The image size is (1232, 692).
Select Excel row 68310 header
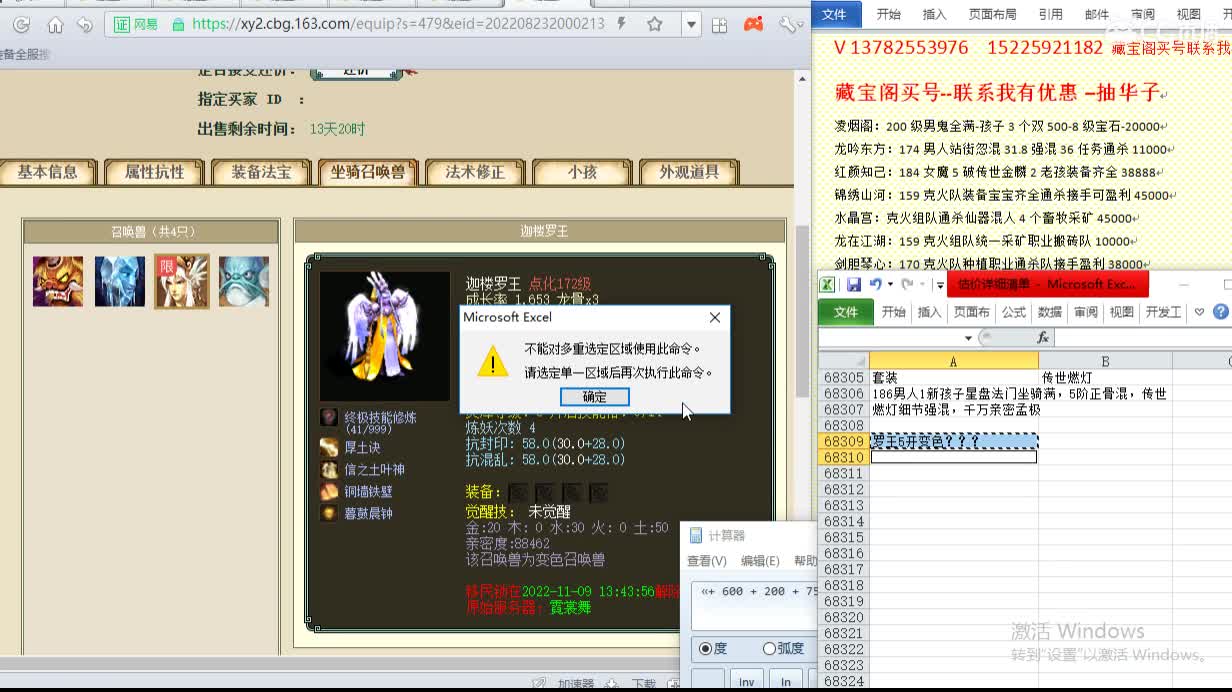point(843,457)
